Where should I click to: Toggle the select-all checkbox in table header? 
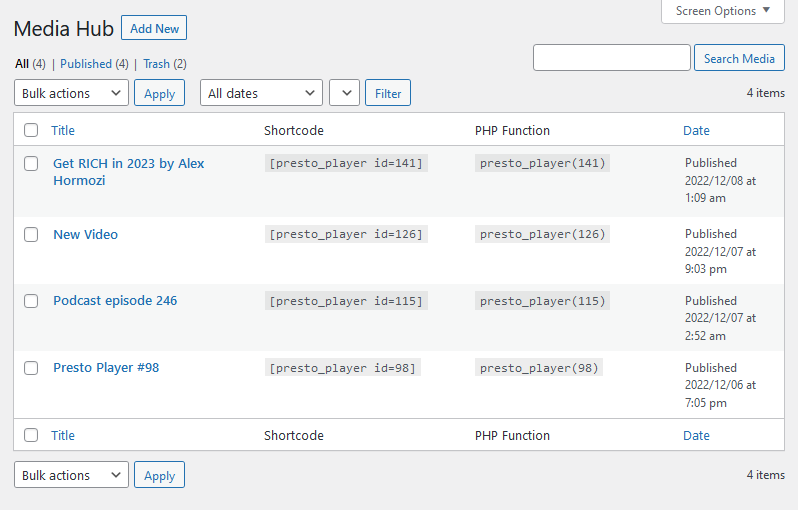pos(31,130)
